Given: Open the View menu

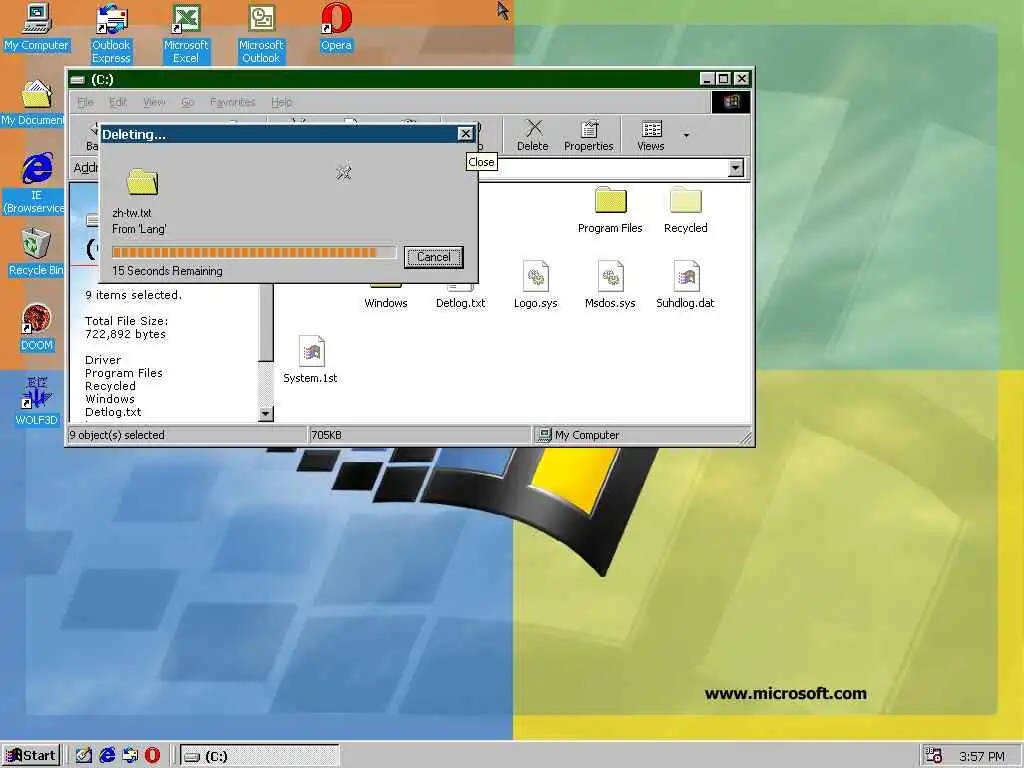Looking at the screenshot, I should click(153, 102).
